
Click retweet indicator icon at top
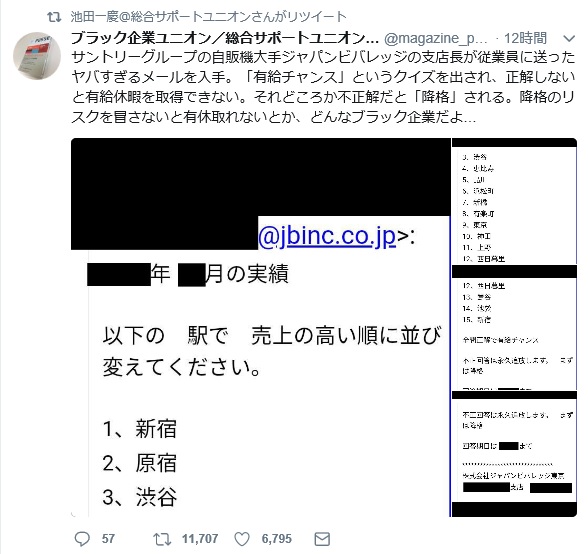(x=54, y=17)
